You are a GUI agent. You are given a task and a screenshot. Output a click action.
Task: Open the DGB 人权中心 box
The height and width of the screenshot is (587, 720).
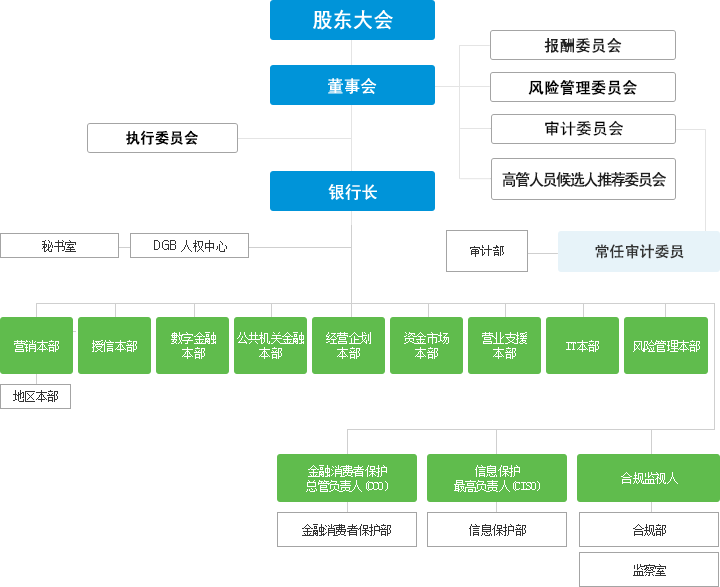189,245
